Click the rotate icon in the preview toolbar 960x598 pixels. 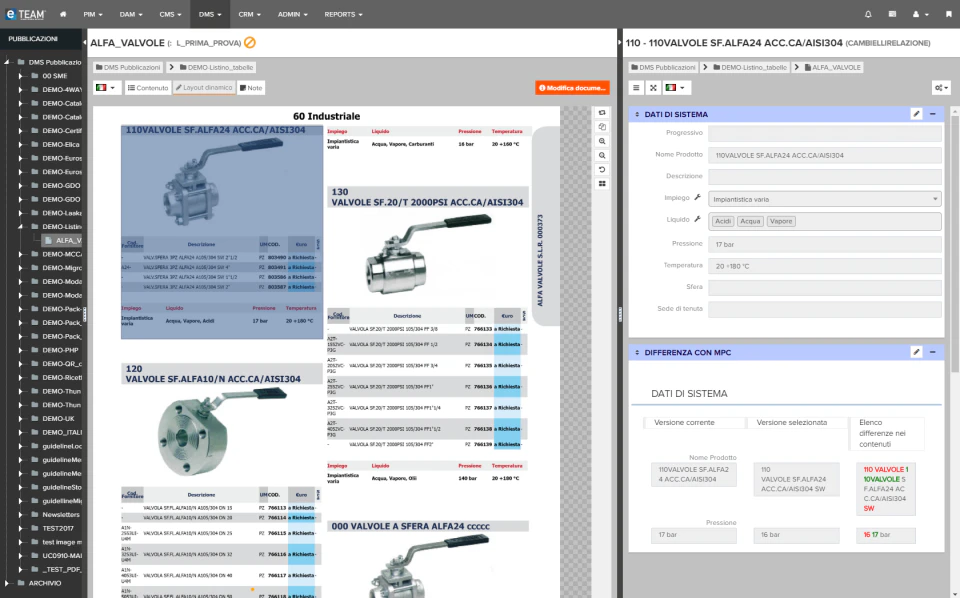(601, 168)
